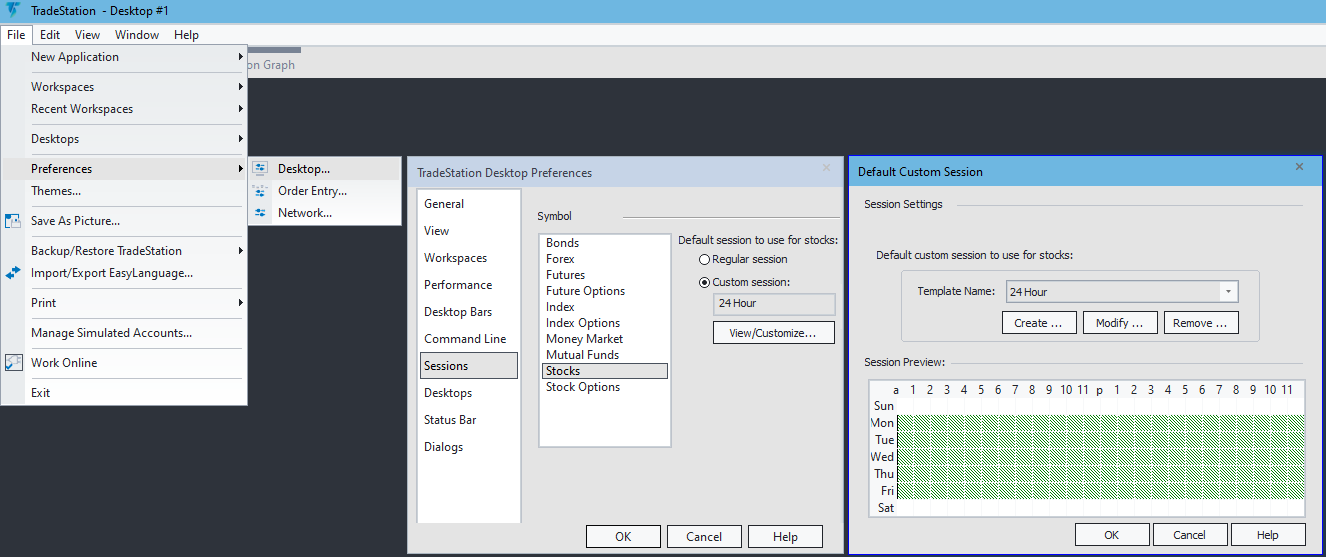The width and height of the screenshot is (1326, 557).
Task: Click Help in Default Custom Session dialog
Action: 1268,535
